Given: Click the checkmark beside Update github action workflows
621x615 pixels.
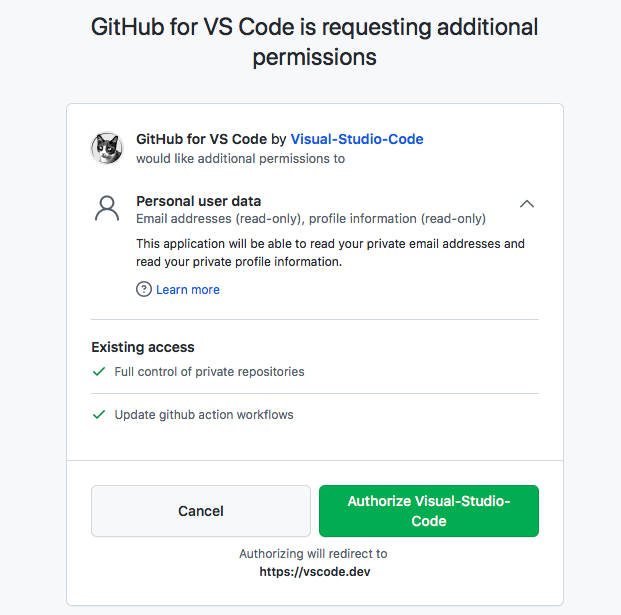Looking at the screenshot, I should click(x=99, y=414).
